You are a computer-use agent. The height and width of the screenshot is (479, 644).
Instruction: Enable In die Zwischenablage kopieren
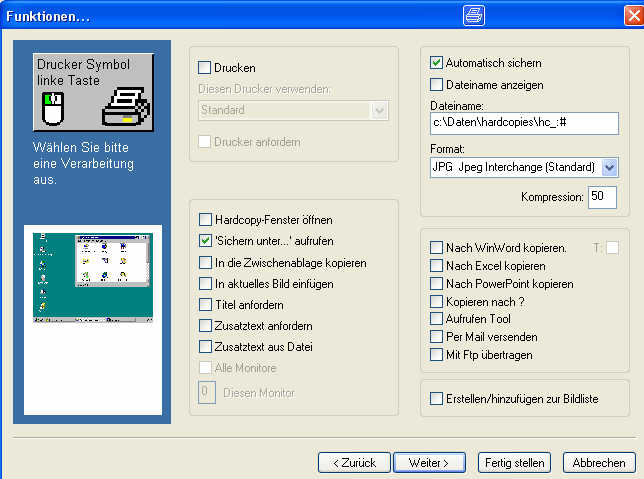pyautogui.click(x=205, y=263)
